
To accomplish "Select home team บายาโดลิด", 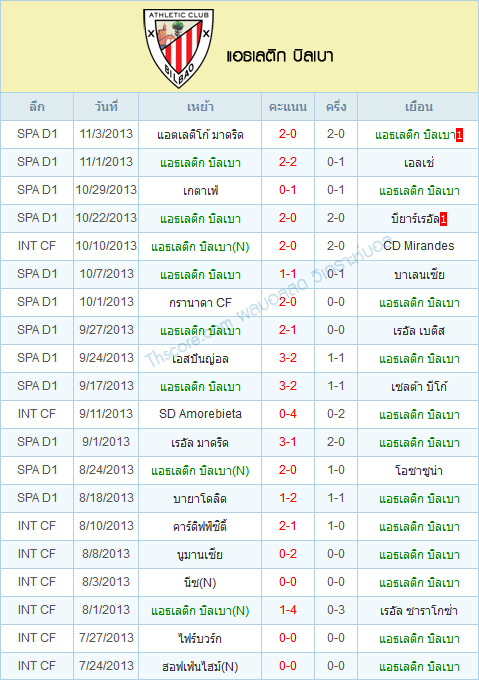I will [200, 498].
